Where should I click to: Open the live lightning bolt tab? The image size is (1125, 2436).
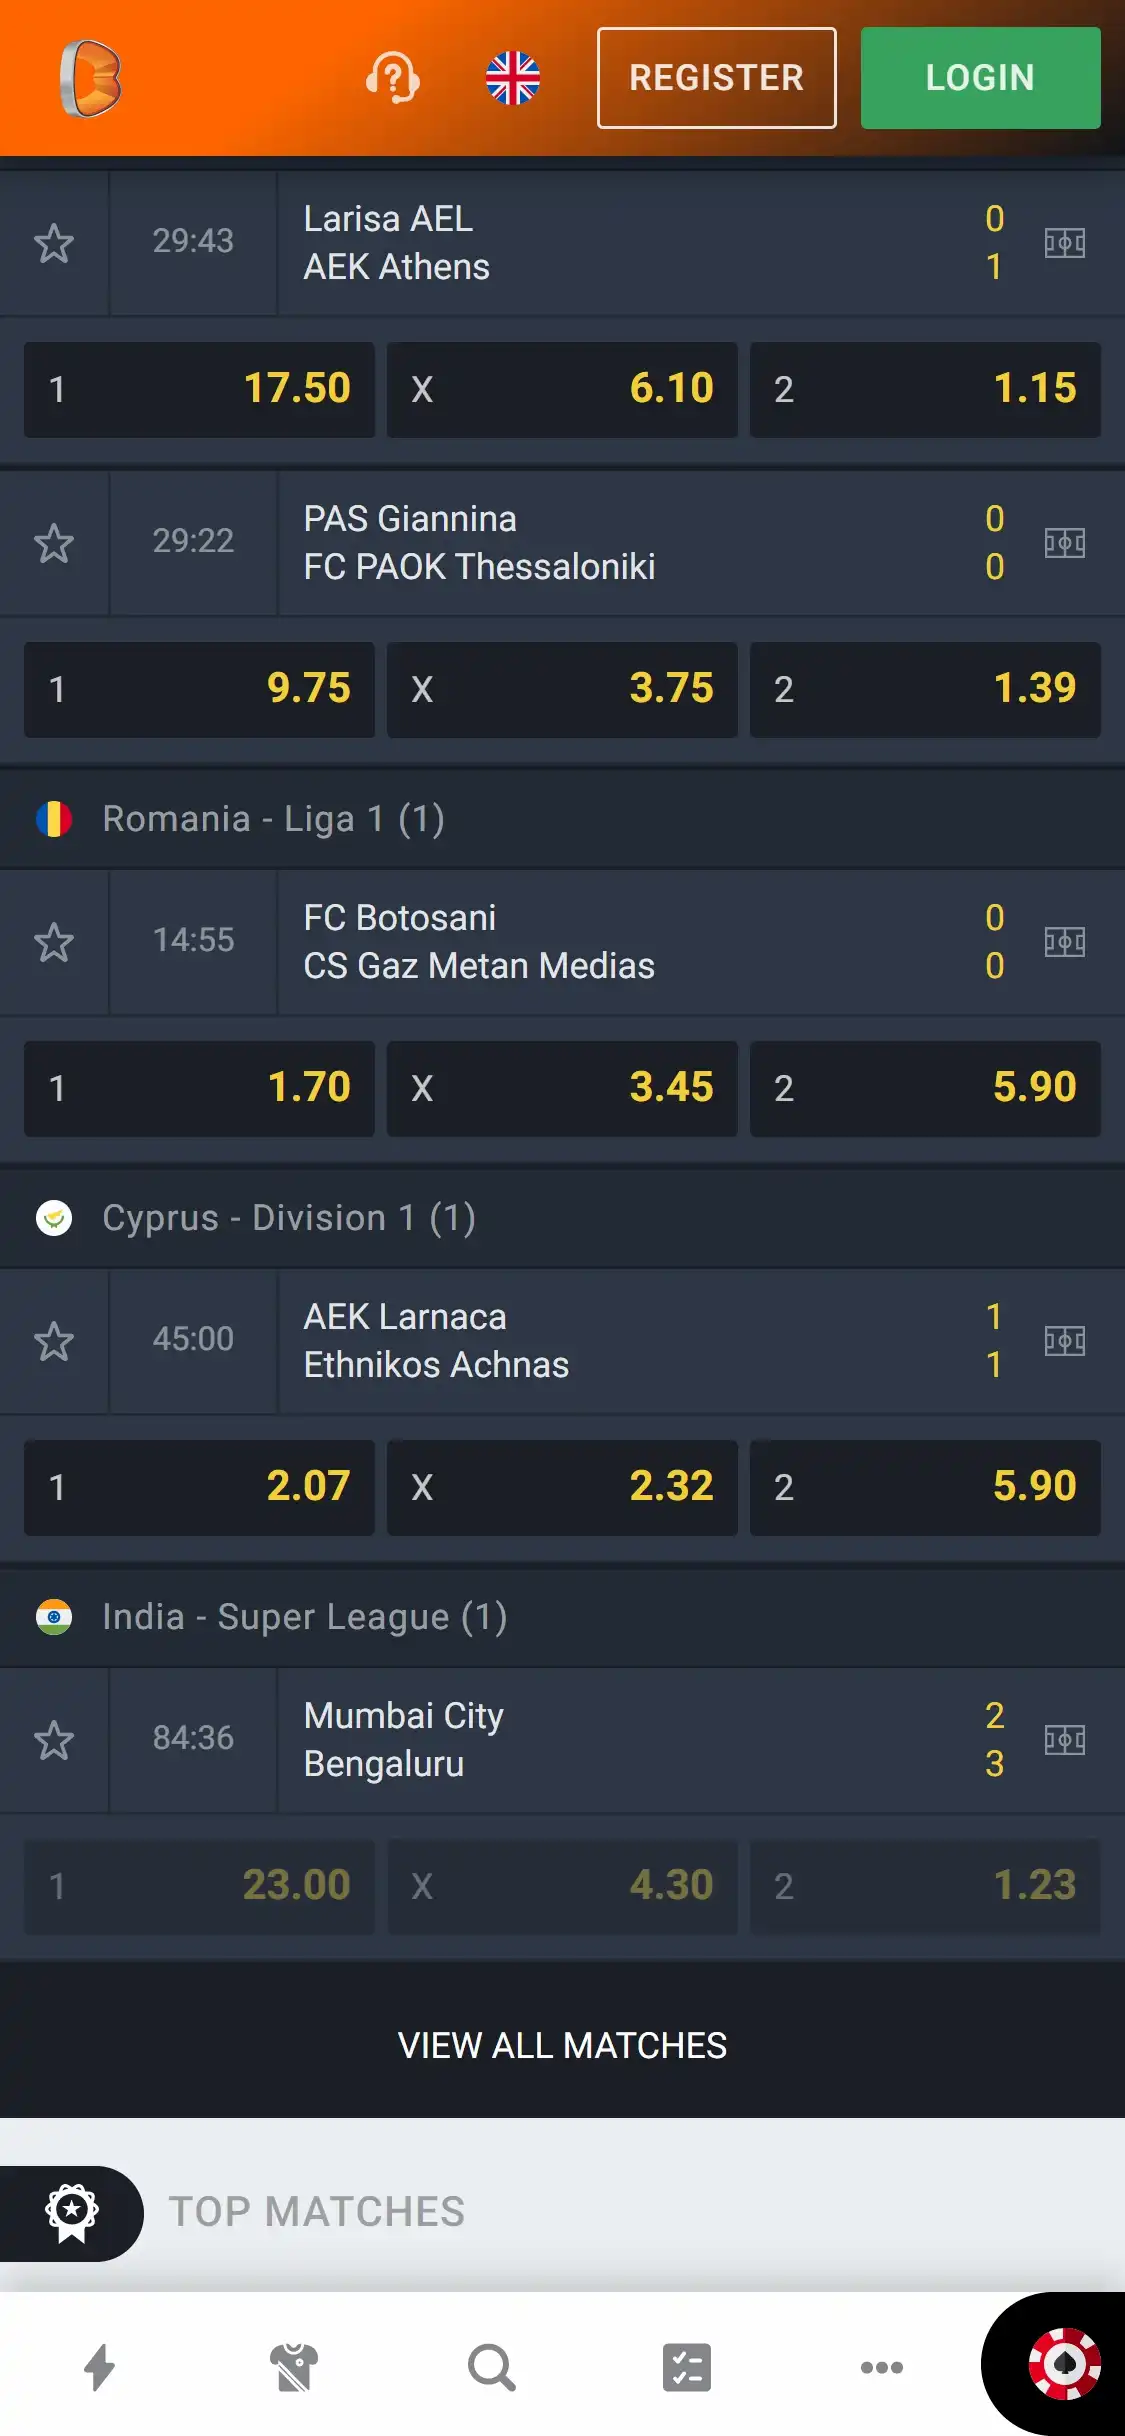(x=99, y=2367)
